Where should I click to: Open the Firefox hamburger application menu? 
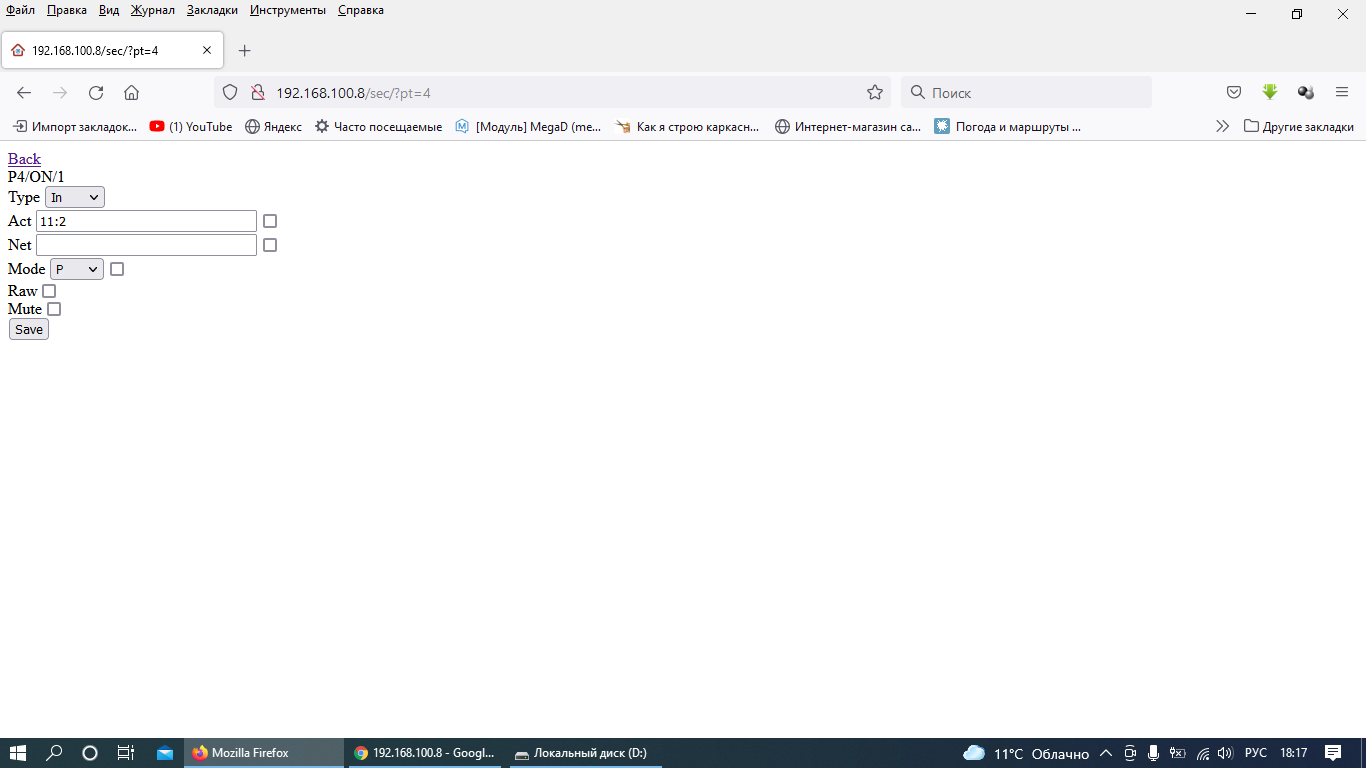pos(1342,93)
